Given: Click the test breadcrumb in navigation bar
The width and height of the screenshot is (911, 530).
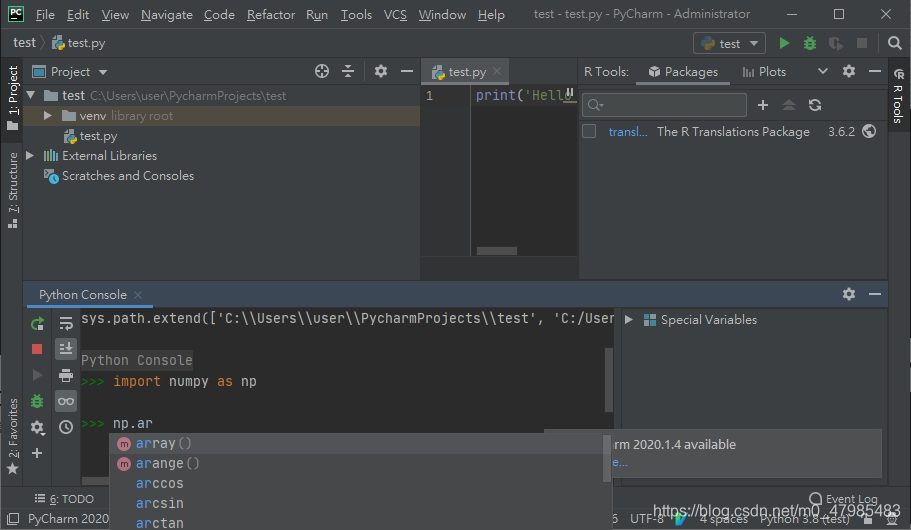Looking at the screenshot, I should (x=24, y=42).
